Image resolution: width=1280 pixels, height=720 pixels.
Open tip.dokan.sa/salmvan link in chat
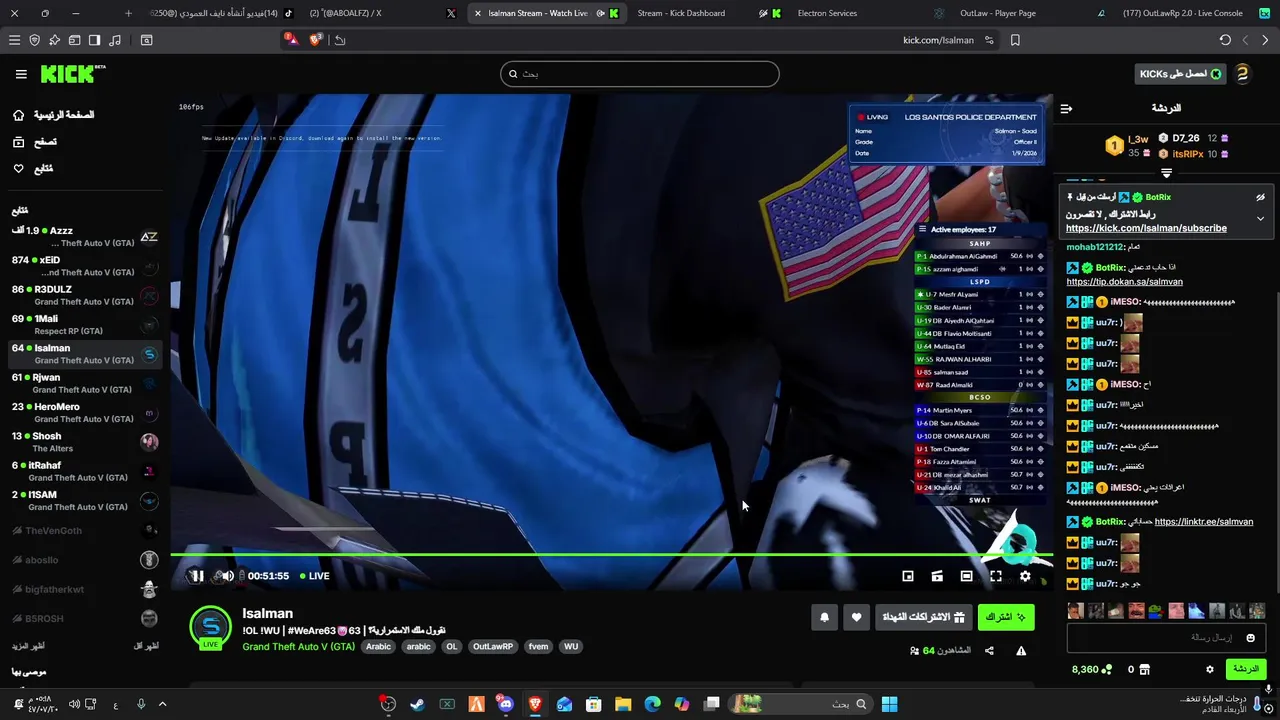pos(1124,282)
